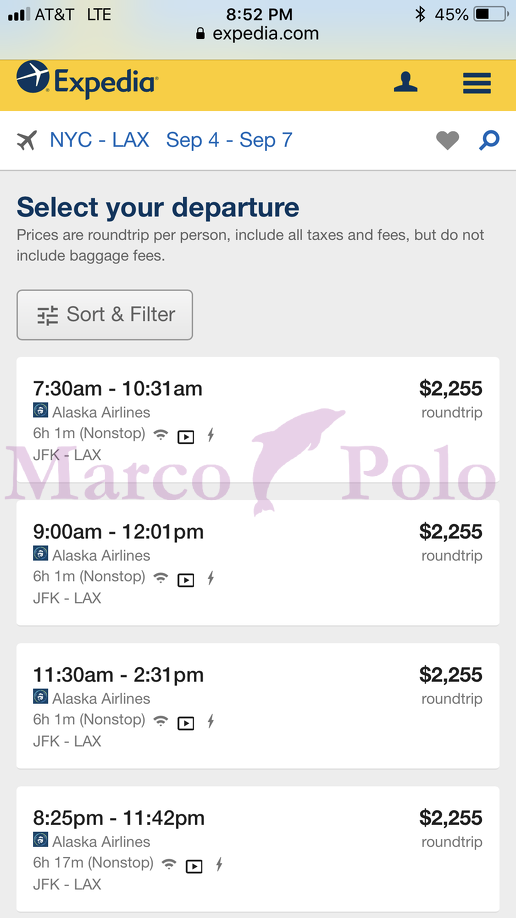Choose the 8:25pm - 11:42pm departure
516x918 pixels.
click(258, 849)
